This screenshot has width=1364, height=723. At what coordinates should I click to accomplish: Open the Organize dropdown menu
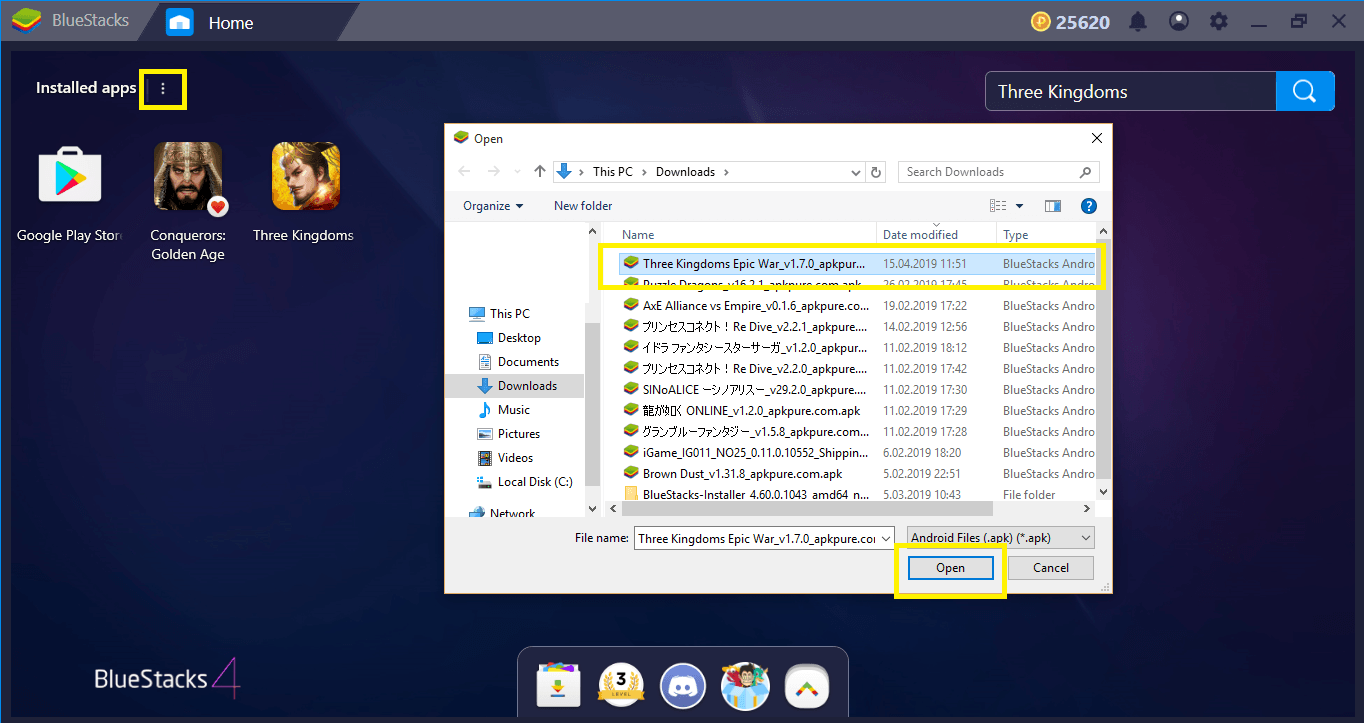point(493,206)
